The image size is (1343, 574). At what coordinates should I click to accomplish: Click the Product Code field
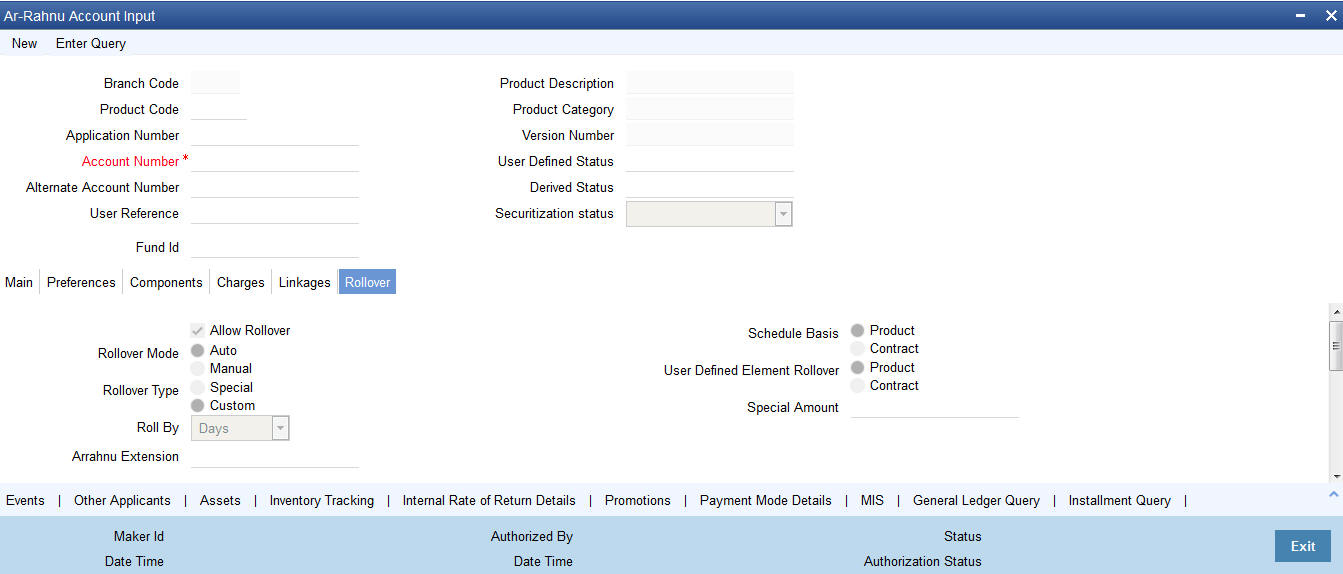[218, 109]
